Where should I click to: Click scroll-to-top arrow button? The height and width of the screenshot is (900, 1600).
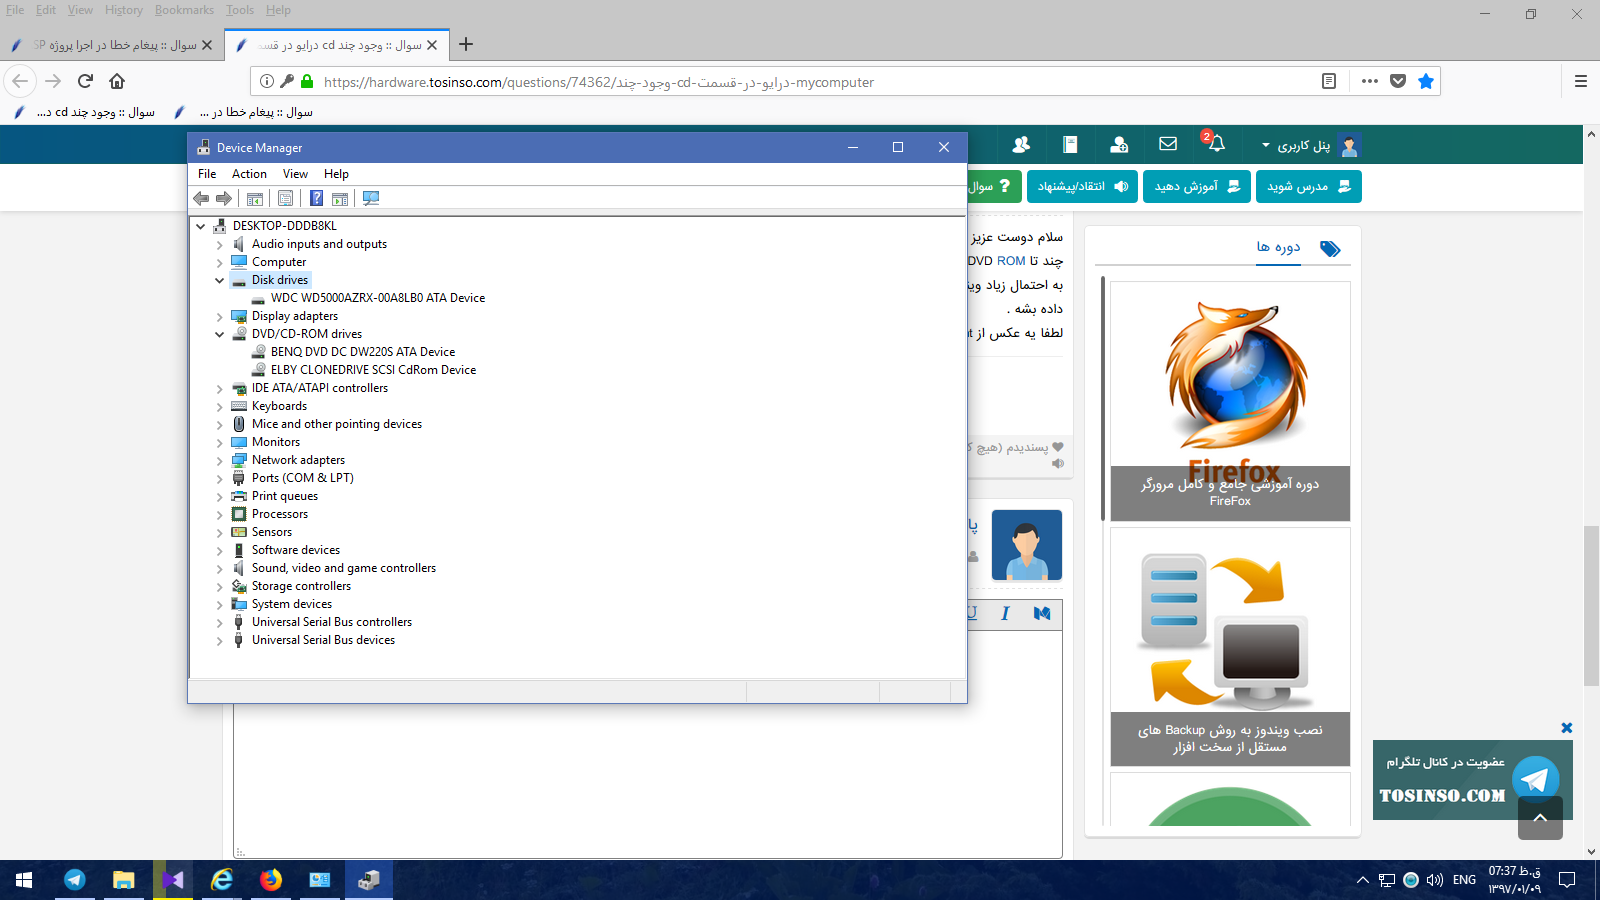(x=1540, y=818)
